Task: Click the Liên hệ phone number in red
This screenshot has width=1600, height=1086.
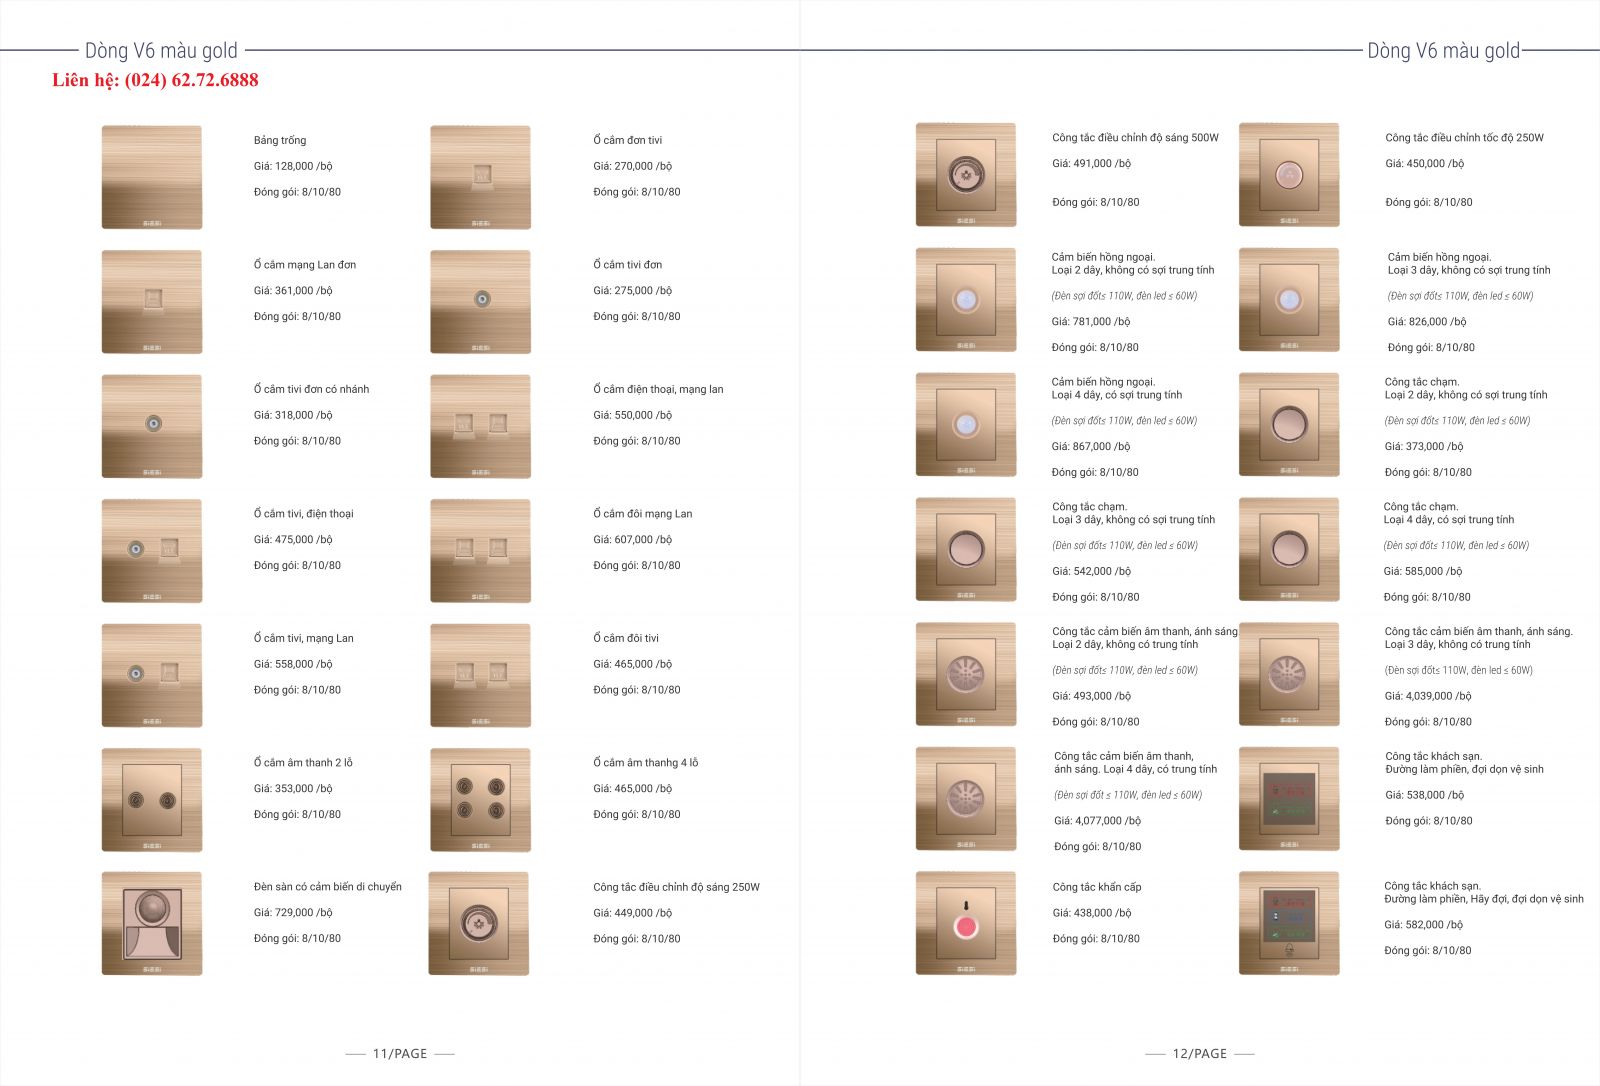Action: 155,80
